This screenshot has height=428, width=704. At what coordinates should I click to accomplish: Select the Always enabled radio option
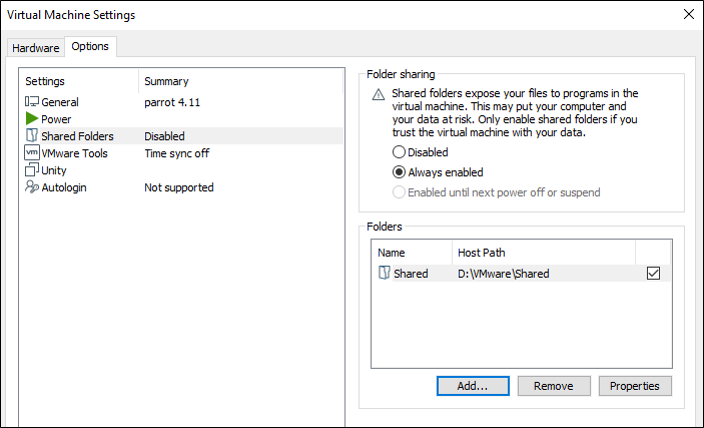(400, 172)
